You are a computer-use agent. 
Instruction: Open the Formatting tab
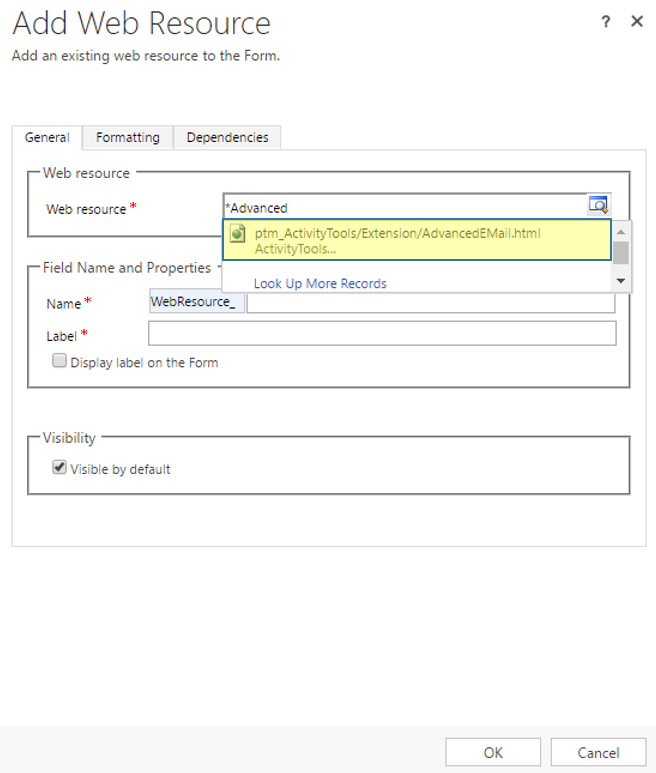click(x=127, y=137)
